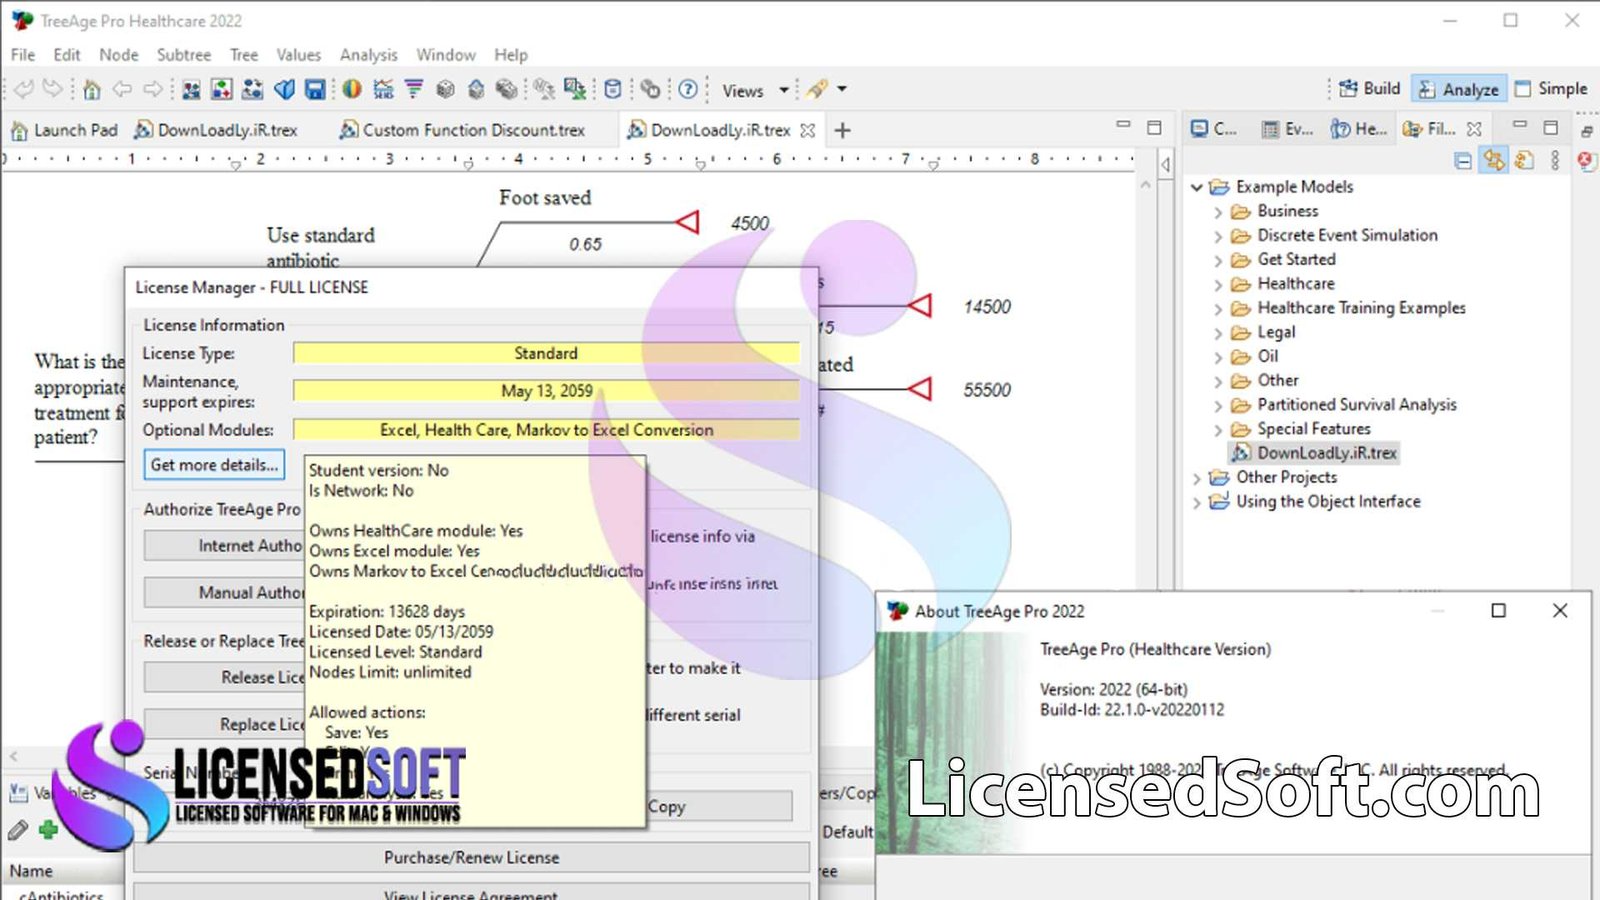Click the purple tornado funnel icon

(414, 90)
